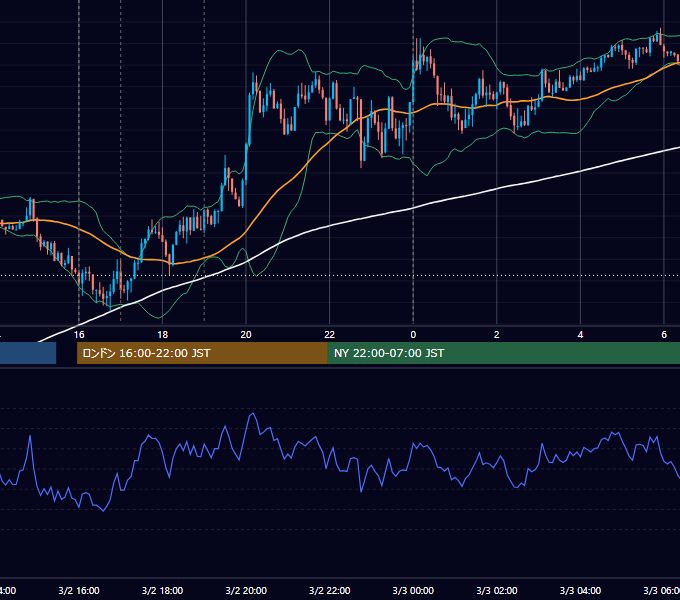Click the blue session bar left of ロンドン

[28, 353]
